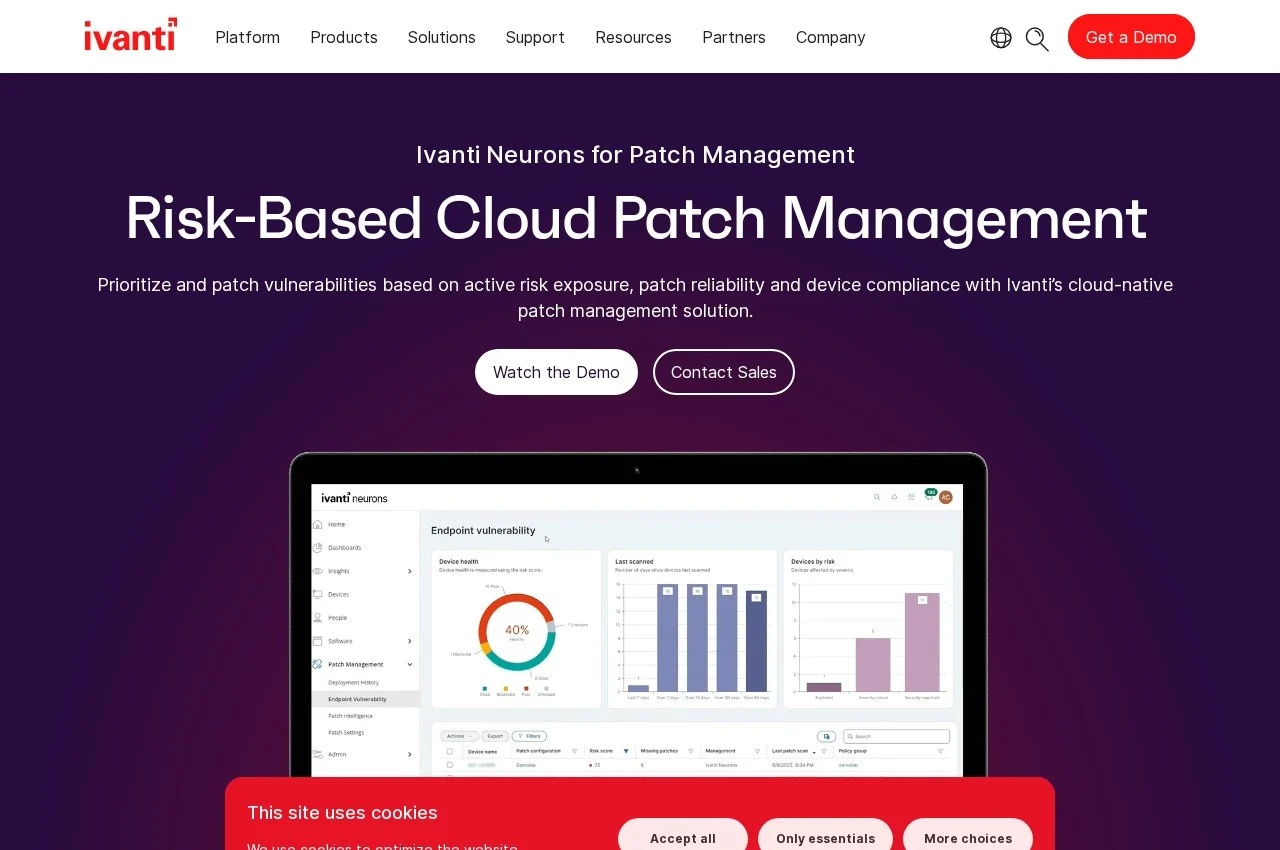Click the Insights eye icon in the sidebar
This screenshot has width=1280, height=850.
tap(318, 571)
